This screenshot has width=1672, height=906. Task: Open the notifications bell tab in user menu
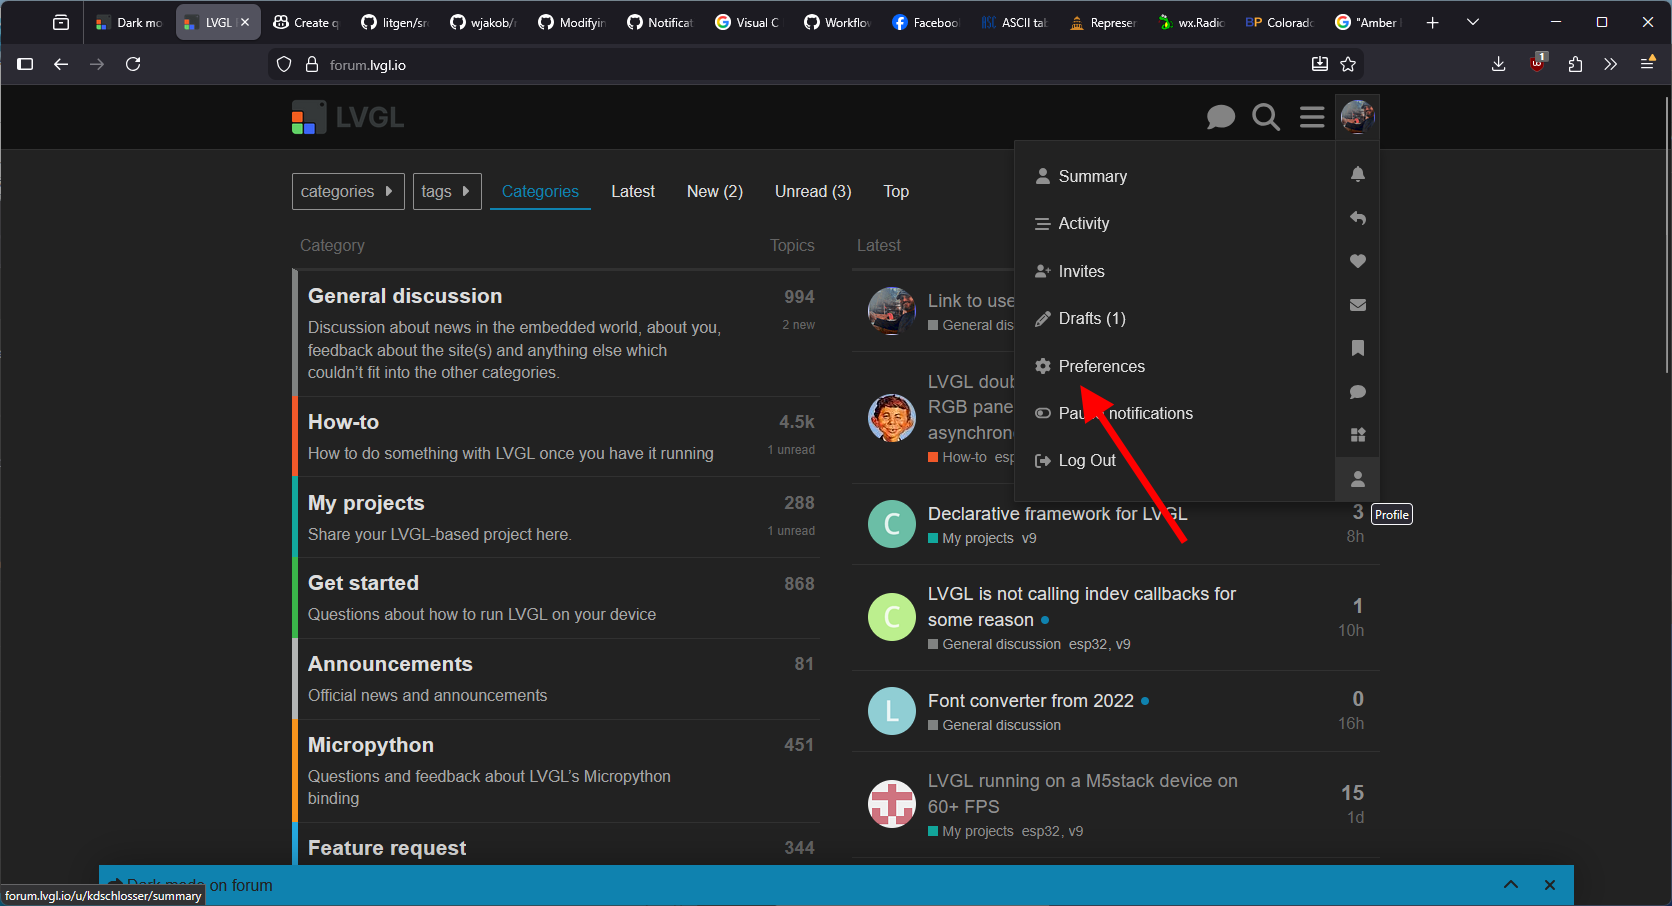(x=1357, y=174)
